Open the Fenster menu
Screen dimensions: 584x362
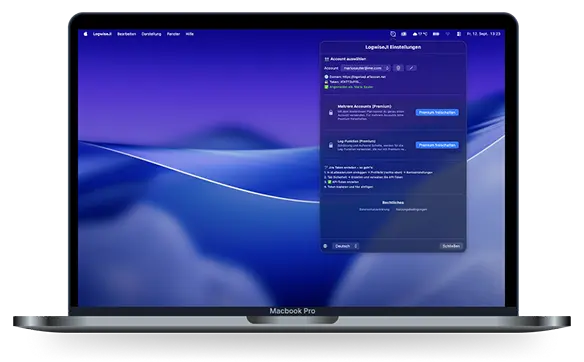(173, 34)
